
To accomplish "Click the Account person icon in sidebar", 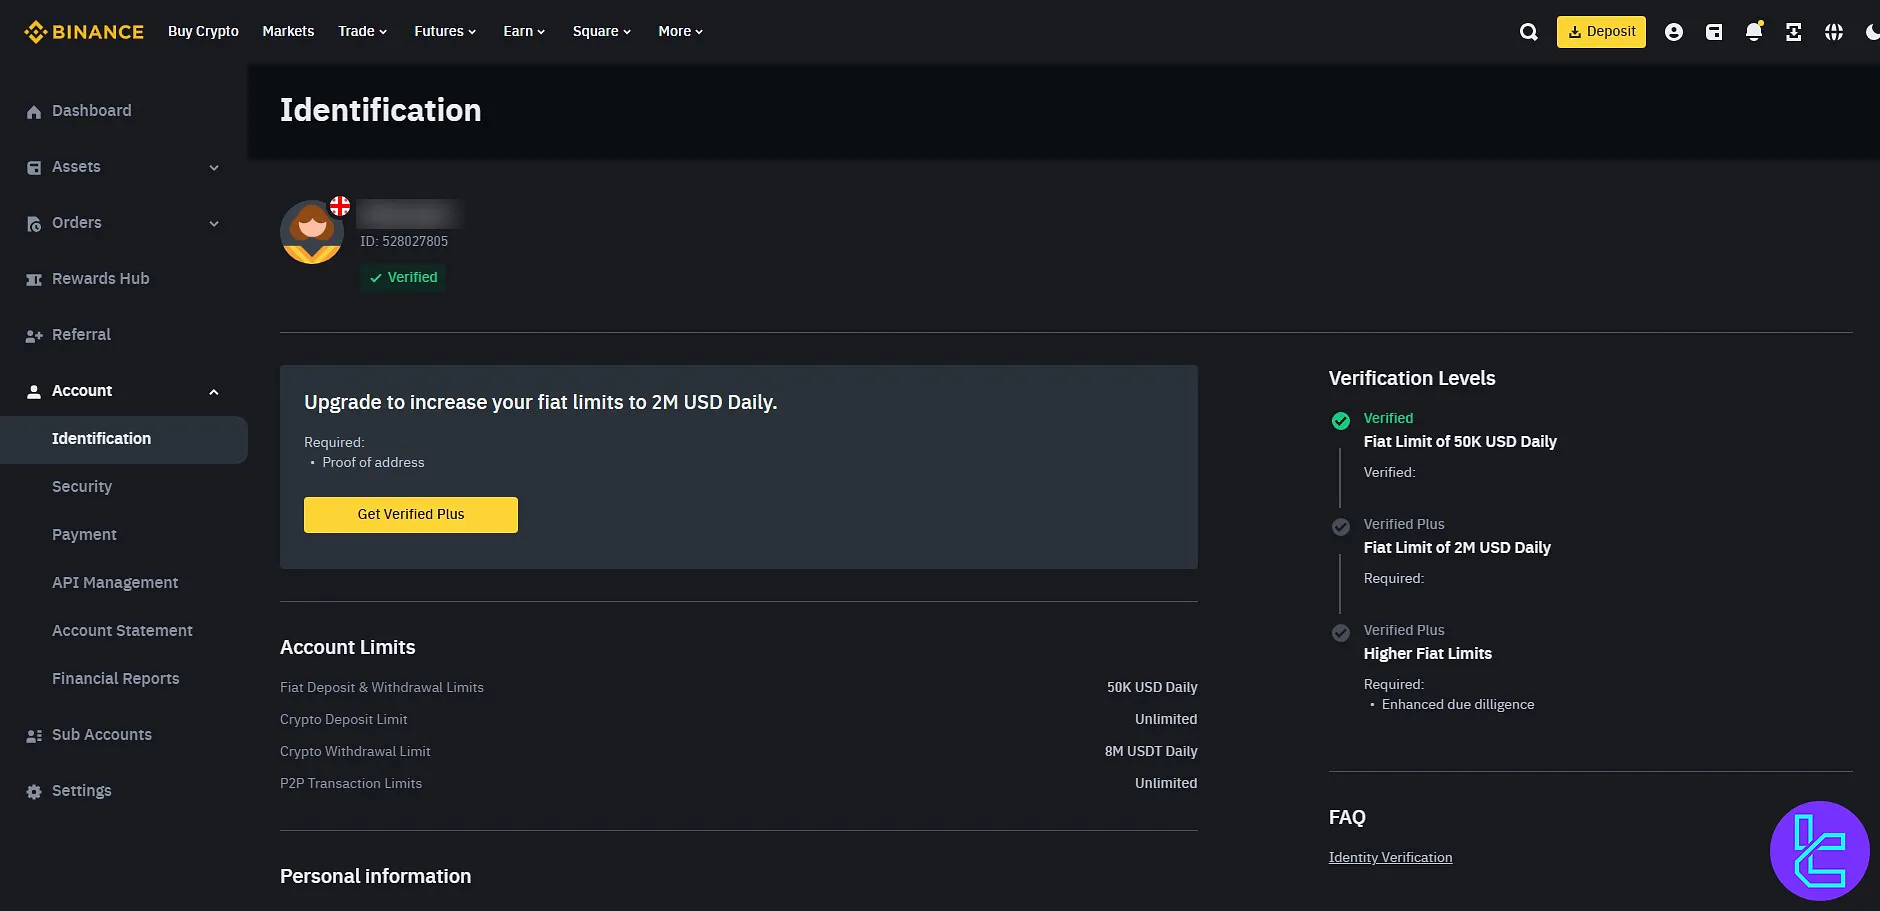I will 34,392.
